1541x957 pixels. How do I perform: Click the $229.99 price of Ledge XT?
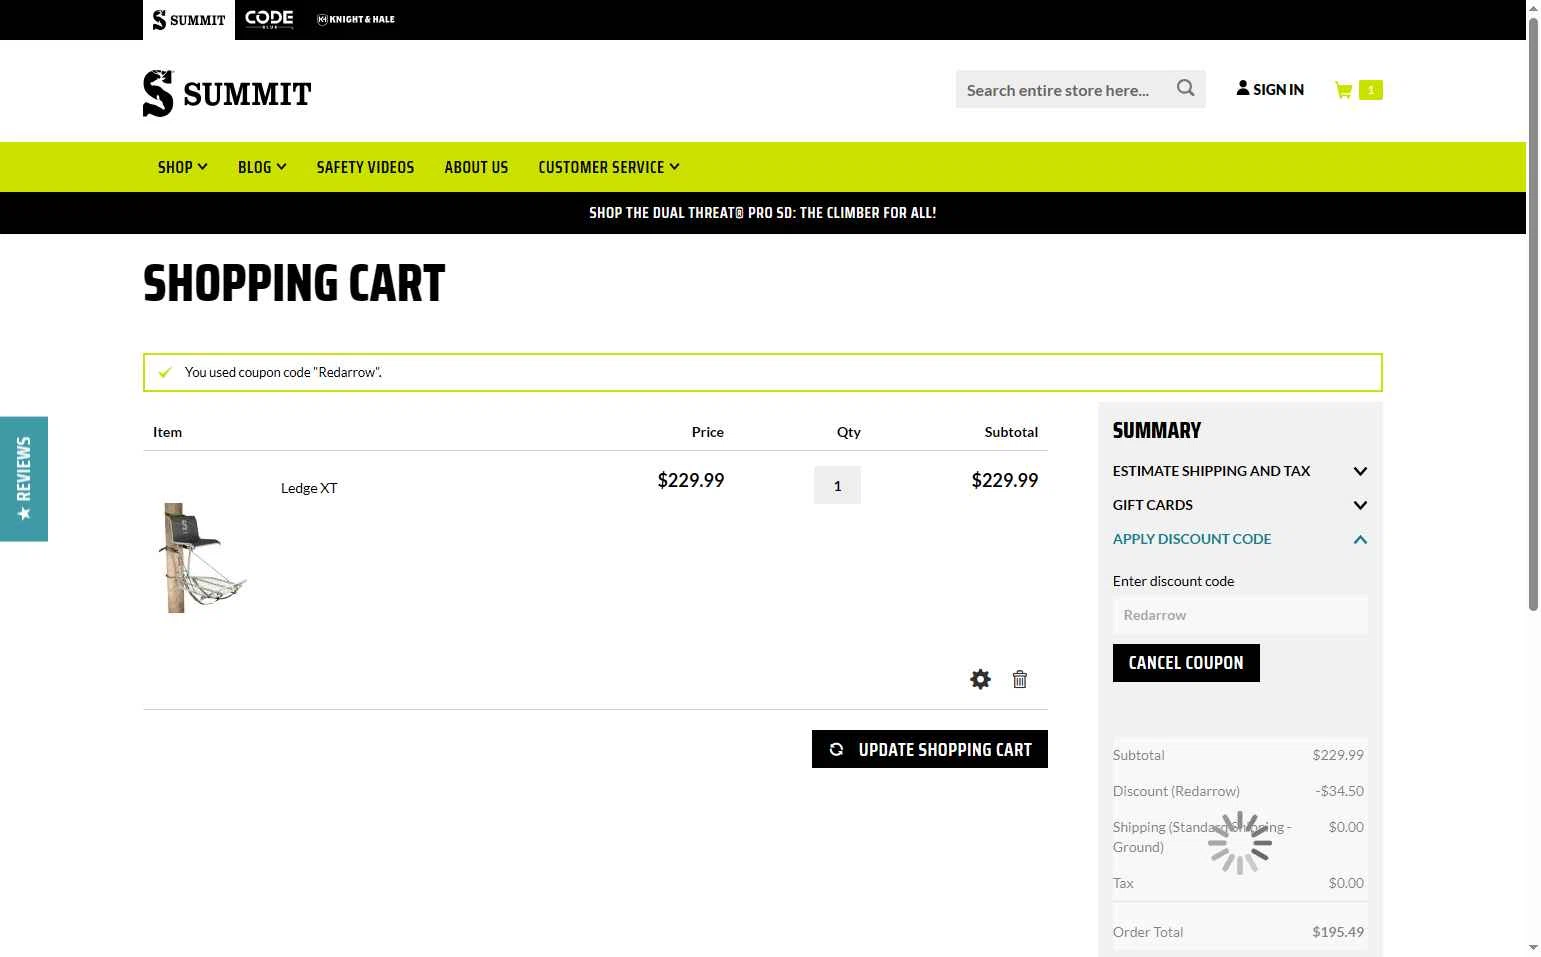[691, 480]
